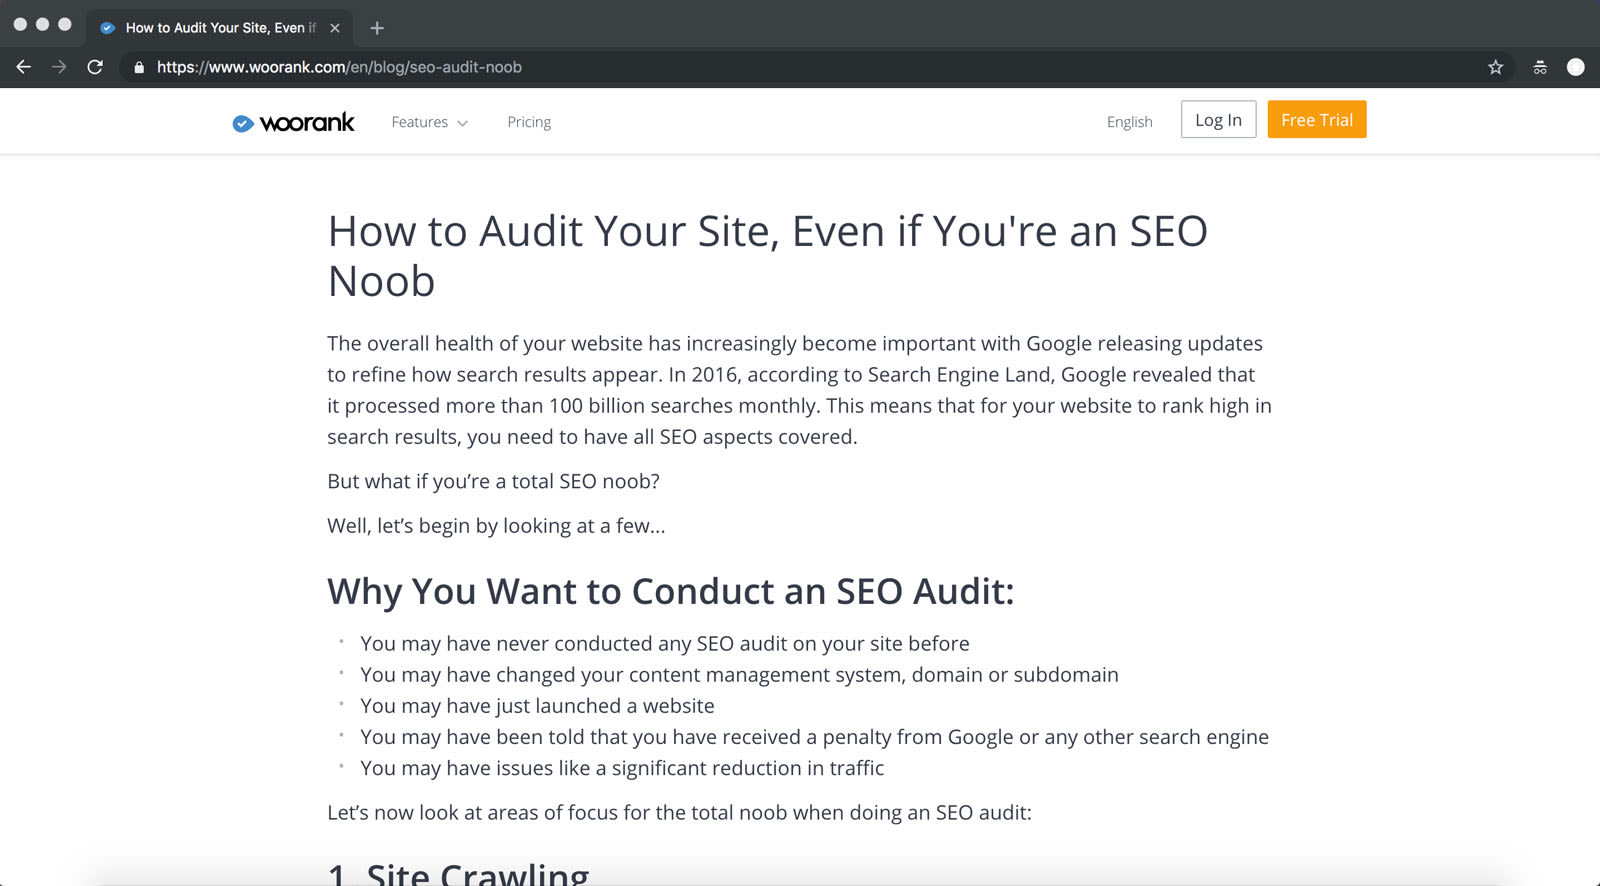Open the browser menu circle at far right

(x=1576, y=67)
